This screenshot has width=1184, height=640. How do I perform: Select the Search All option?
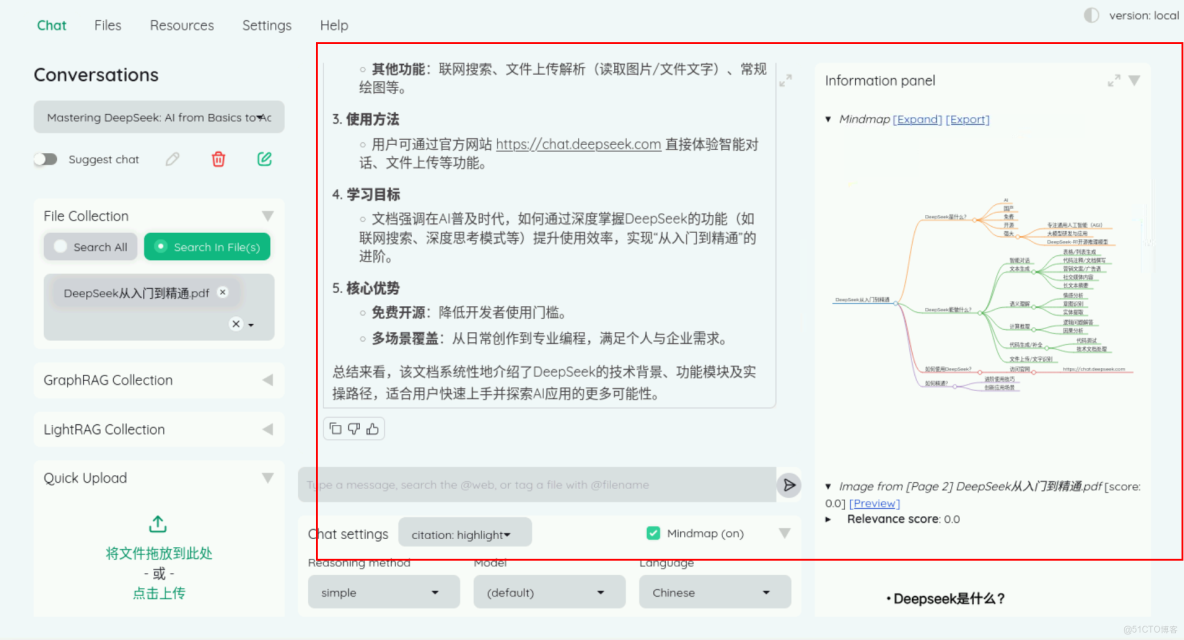tap(90, 246)
